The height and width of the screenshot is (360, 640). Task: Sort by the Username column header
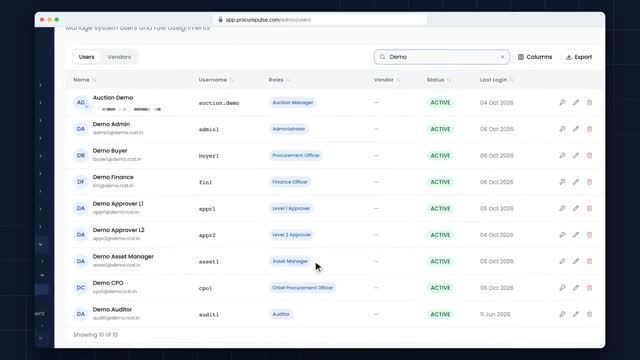pyautogui.click(x=216, y=80)
